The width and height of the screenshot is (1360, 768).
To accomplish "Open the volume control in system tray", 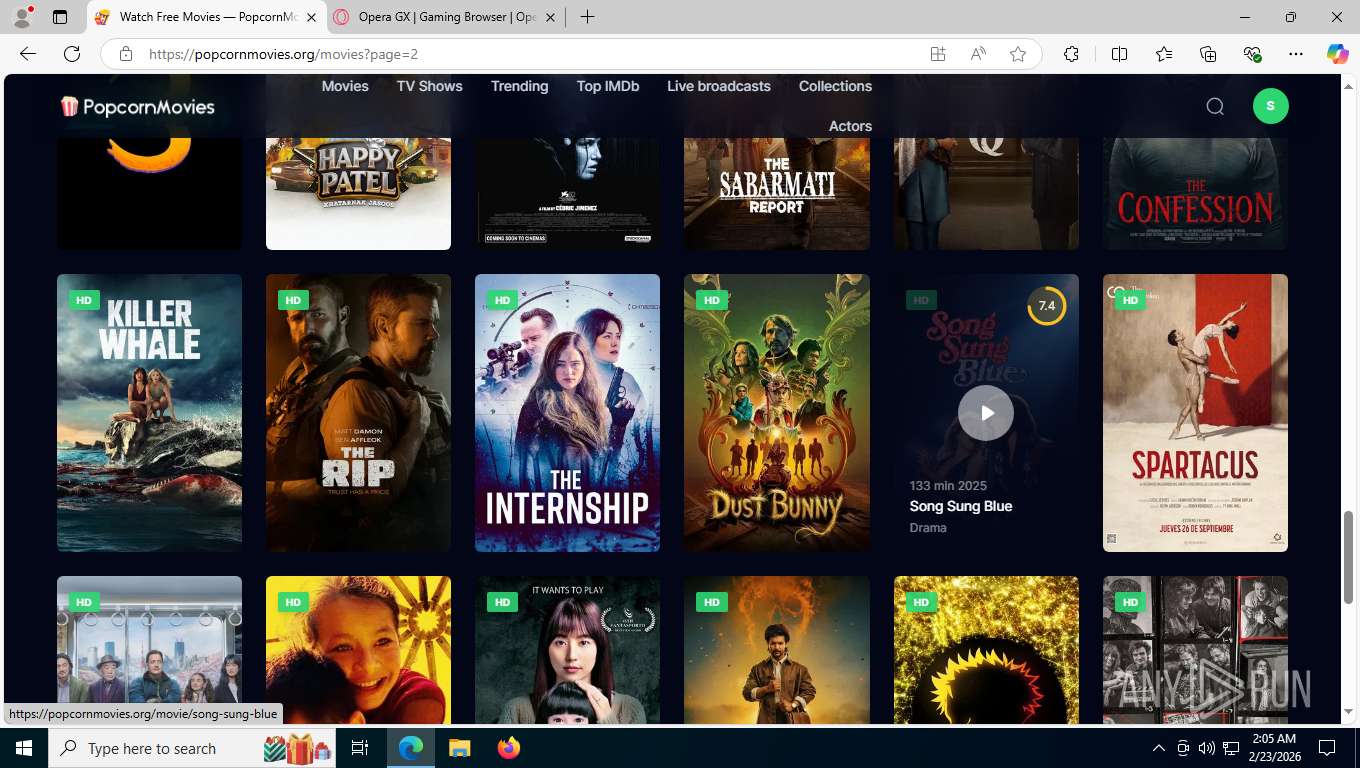I will click(x=1206, y=748).
